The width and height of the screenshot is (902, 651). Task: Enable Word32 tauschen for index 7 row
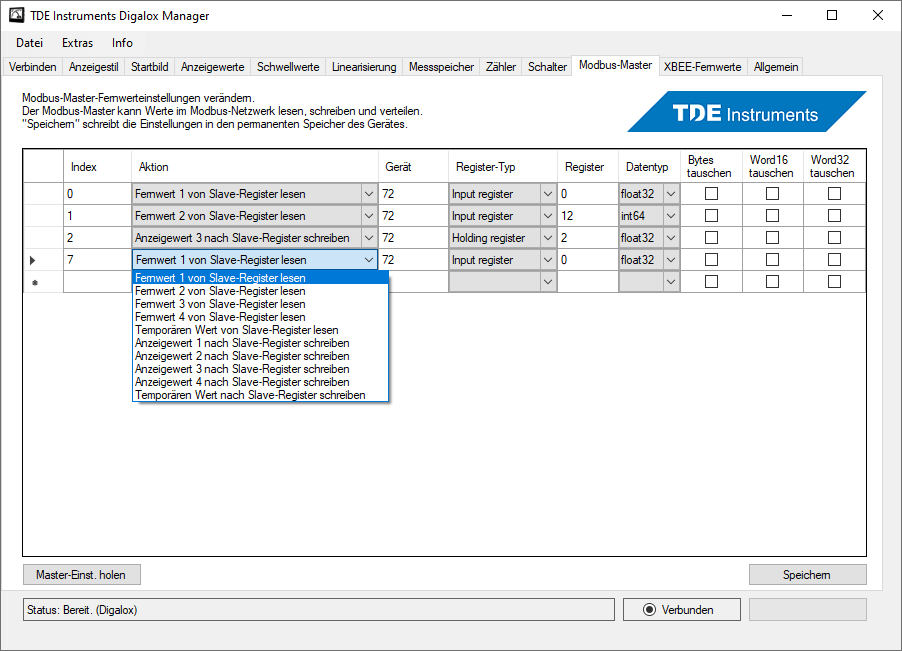point(834,260)
